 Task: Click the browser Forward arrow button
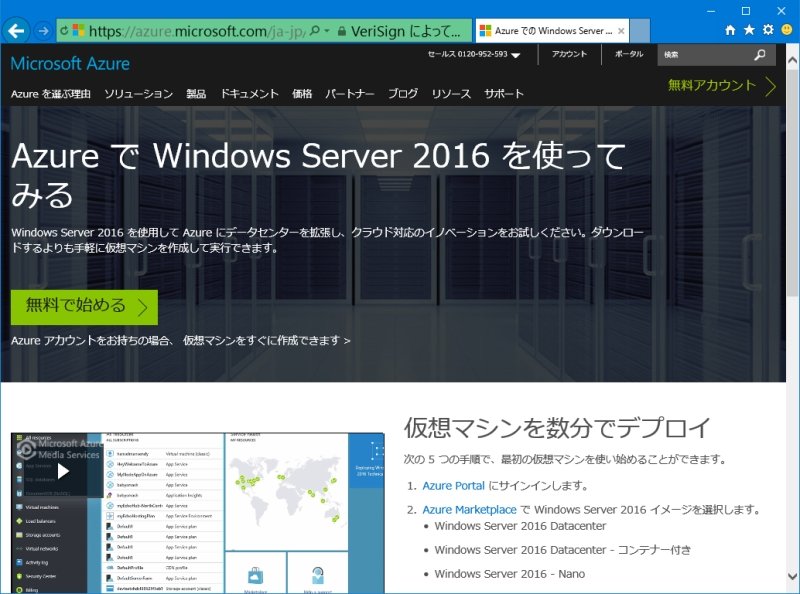coord(43,31)
